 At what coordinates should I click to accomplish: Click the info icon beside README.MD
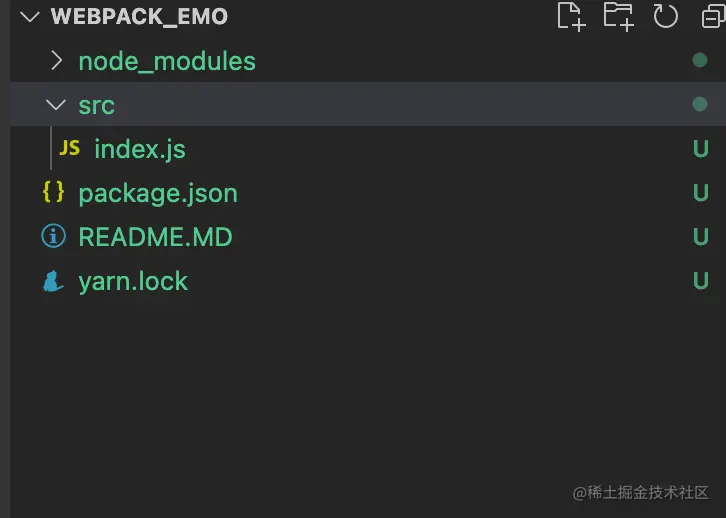[53, 236]
